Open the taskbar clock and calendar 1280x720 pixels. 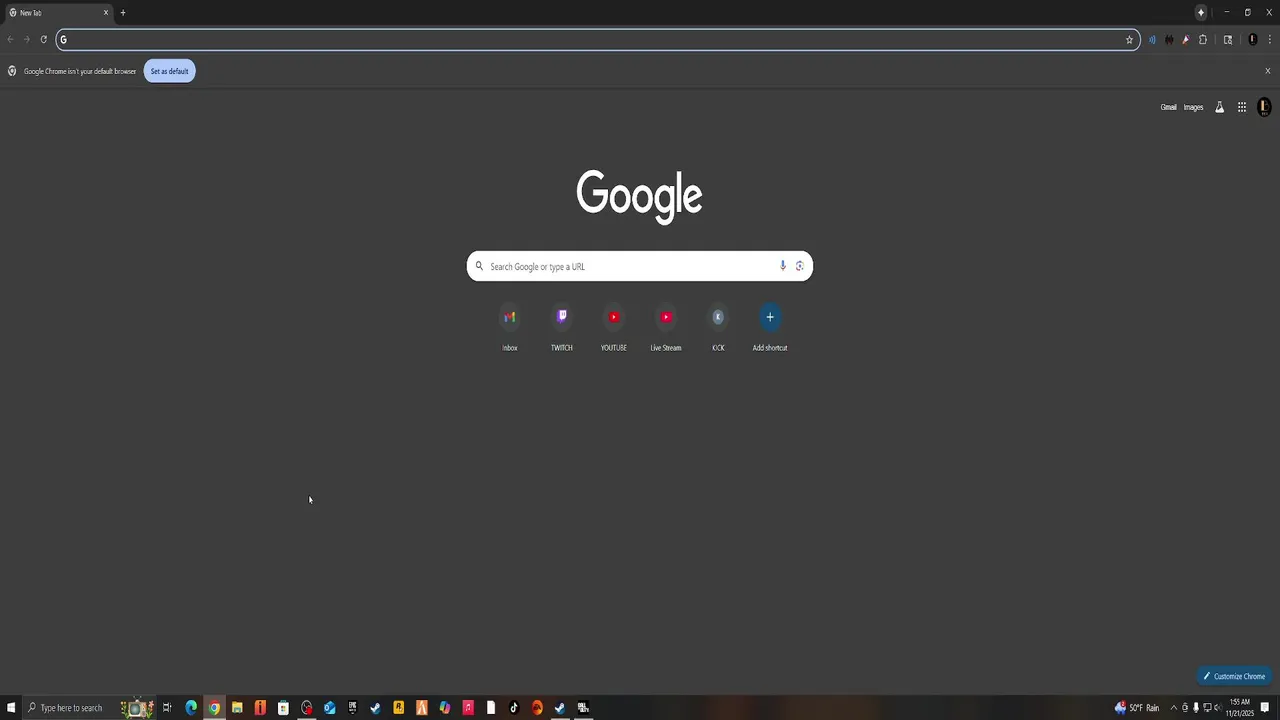coord(1241,708)
